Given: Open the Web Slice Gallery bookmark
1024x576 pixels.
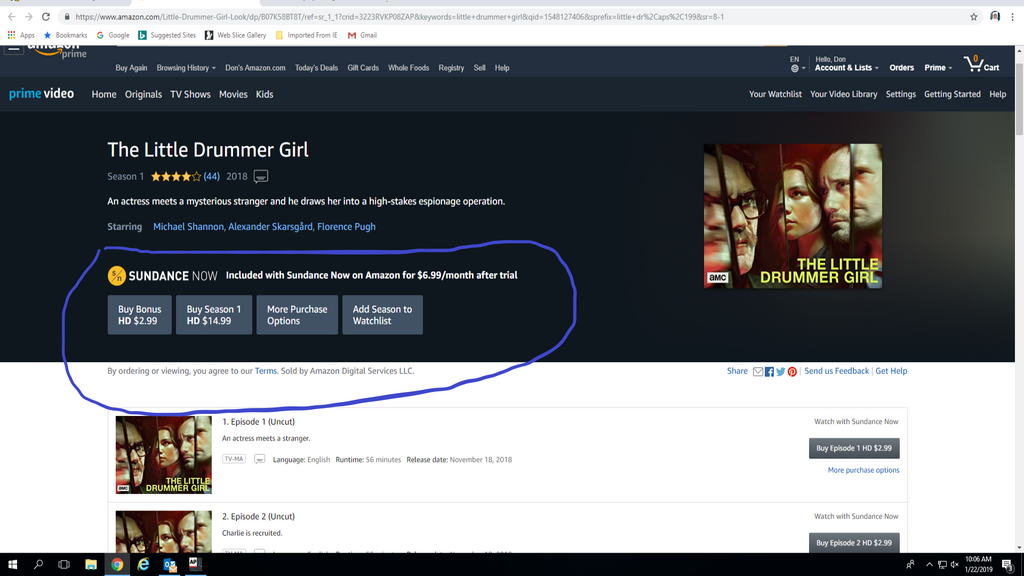Looking at the screenshot, I should coord(235,35).
